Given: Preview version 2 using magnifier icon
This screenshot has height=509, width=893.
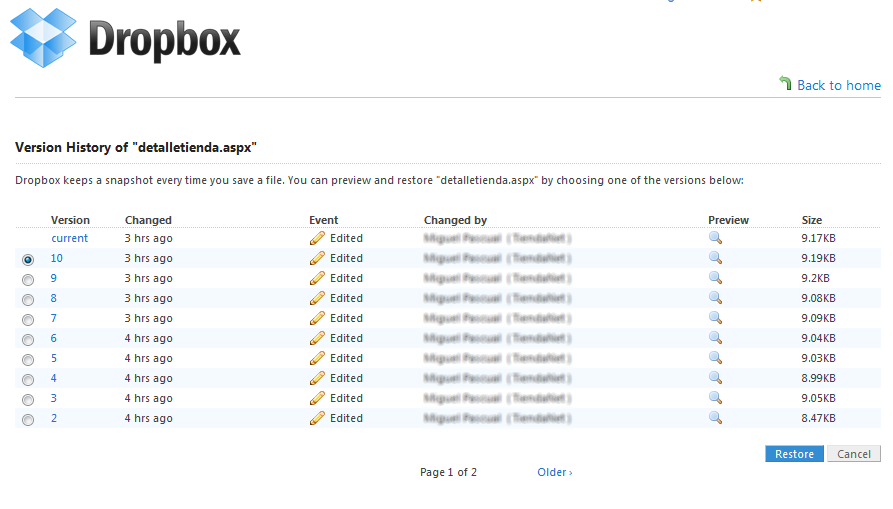Looking at the screenshot, I should [x=715, y=418].
